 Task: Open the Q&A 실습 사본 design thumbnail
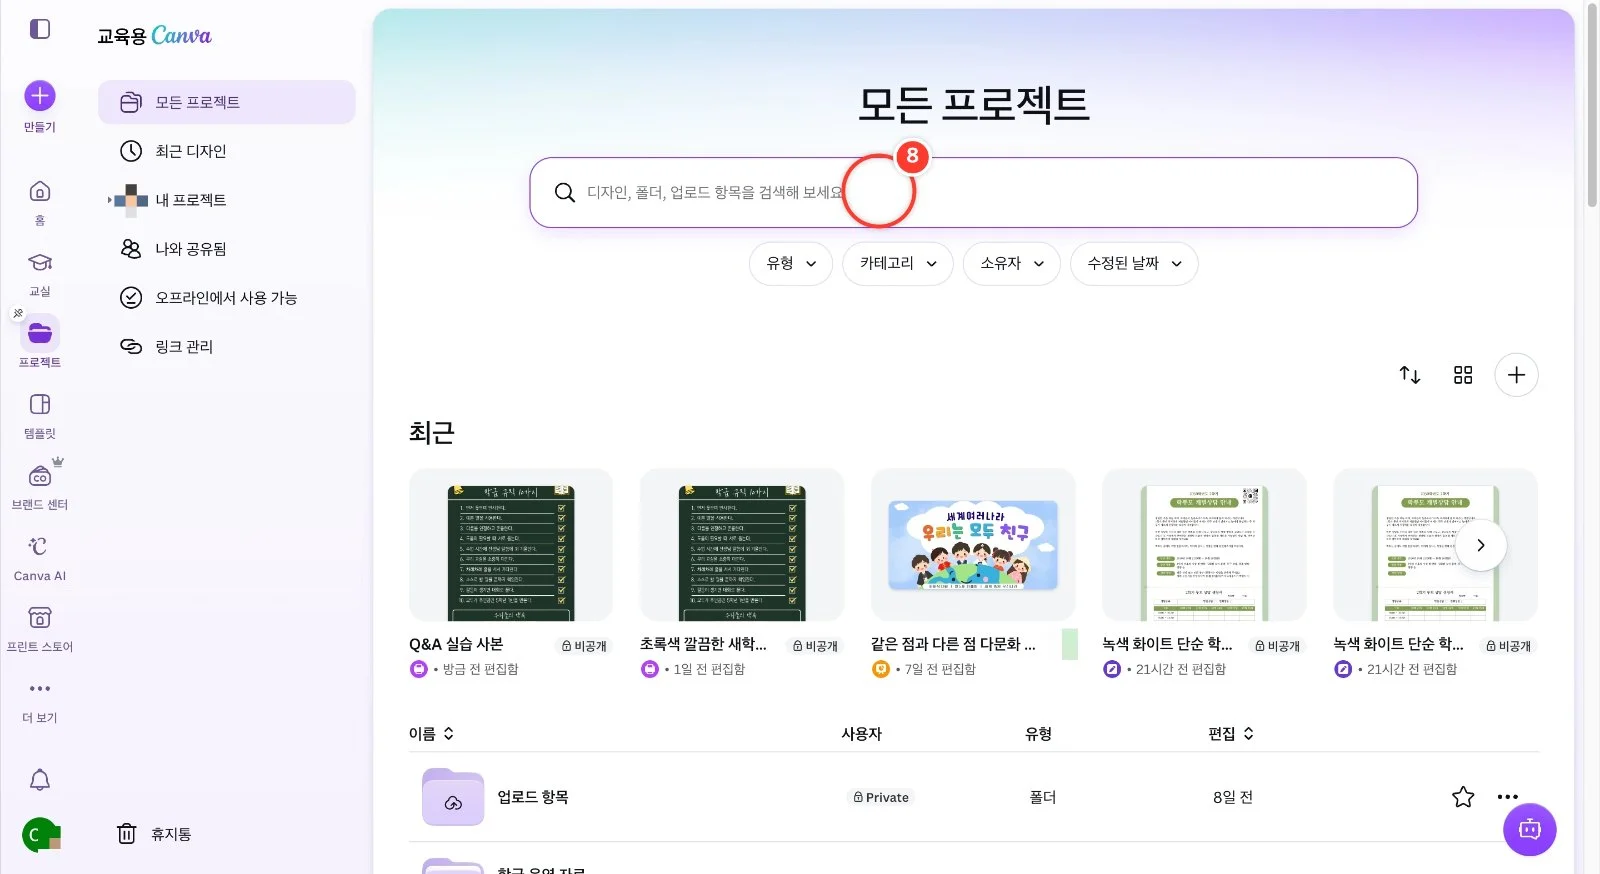pyautogui.click(x=511, y=545)
